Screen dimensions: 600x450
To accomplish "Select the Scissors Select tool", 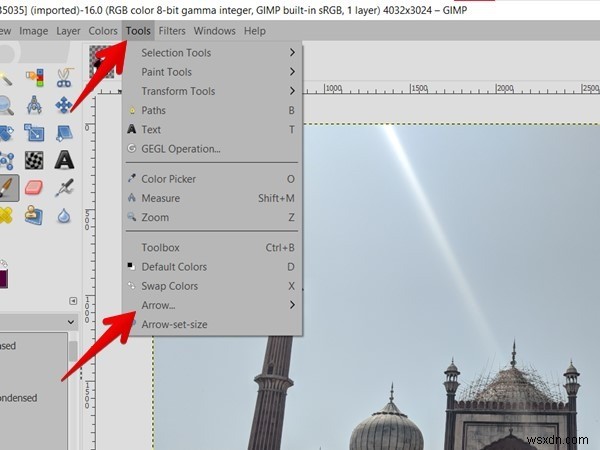I will point(64,78).
